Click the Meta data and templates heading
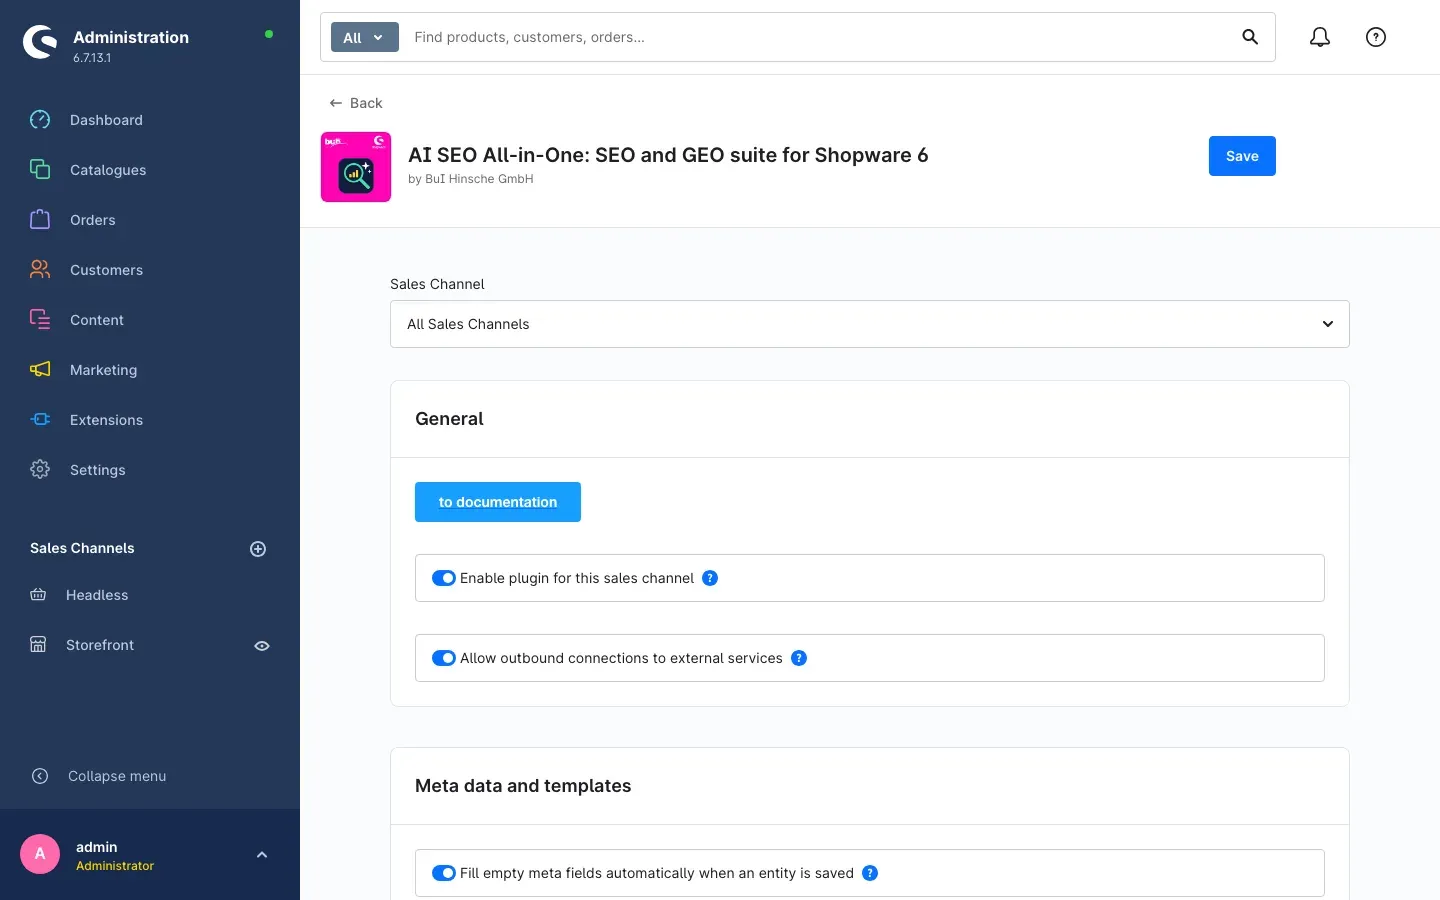 click(x=523, y=786)
